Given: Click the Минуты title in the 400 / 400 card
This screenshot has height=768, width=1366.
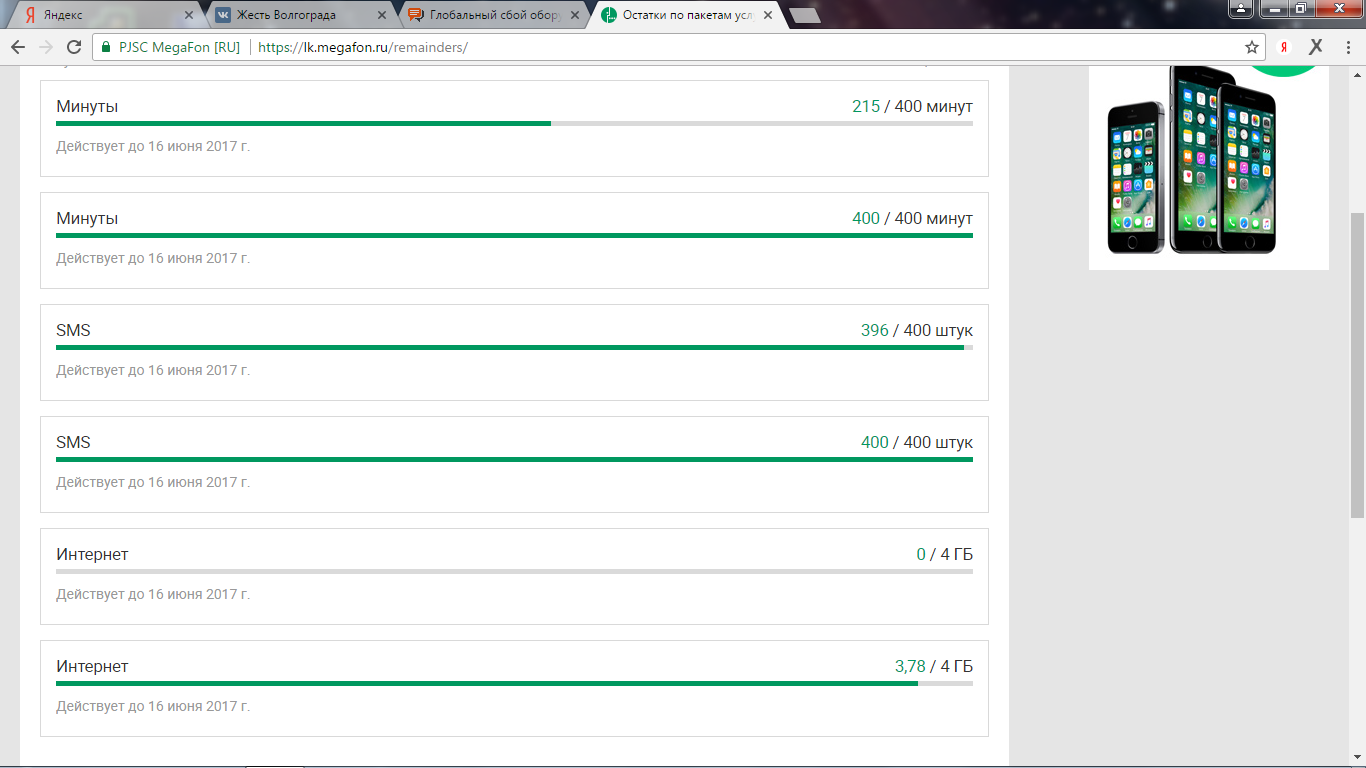Looking at the screenshot, I should point(87,218).
